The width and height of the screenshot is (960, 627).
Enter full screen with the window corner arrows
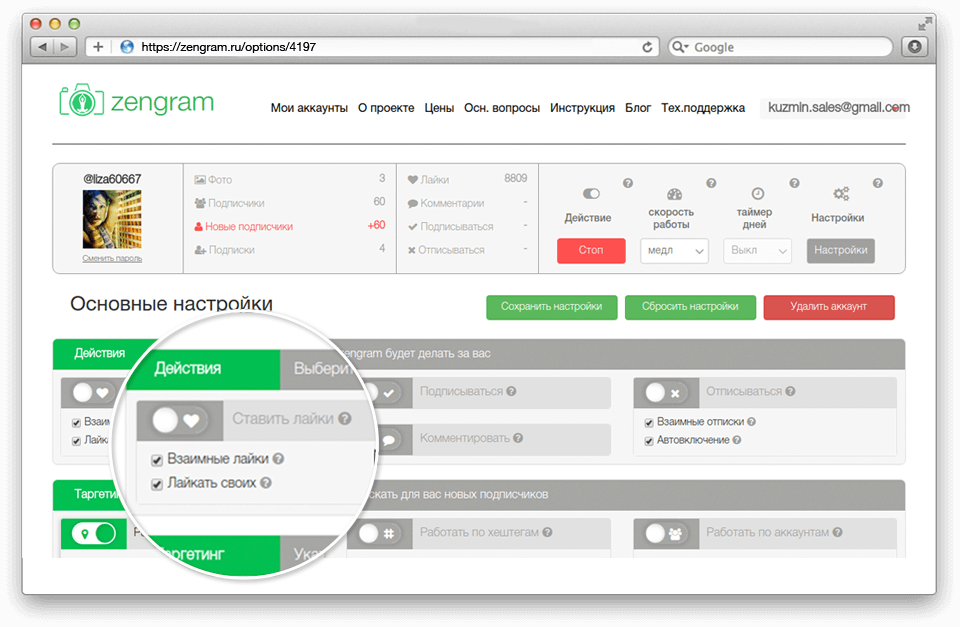924,24
